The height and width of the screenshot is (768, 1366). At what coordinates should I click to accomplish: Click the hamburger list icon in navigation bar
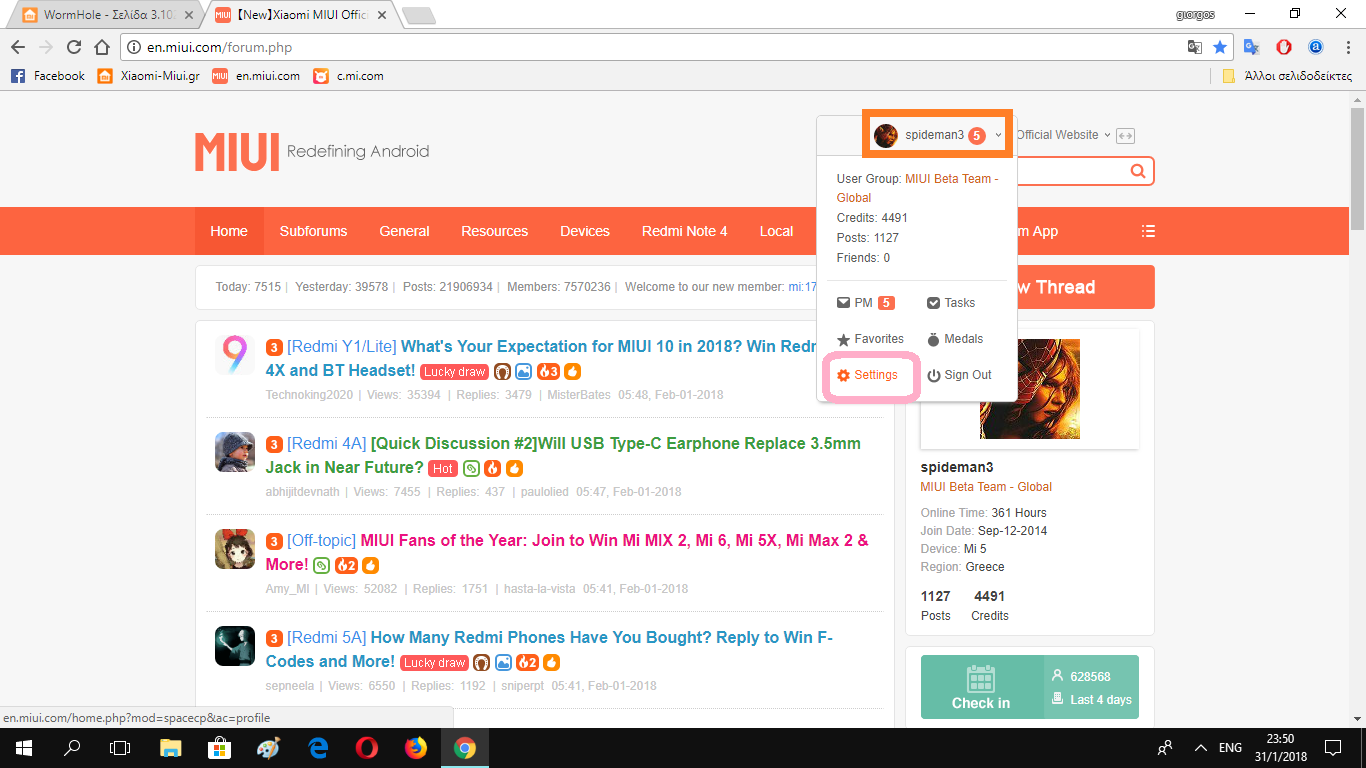(x=1148, y=231)
